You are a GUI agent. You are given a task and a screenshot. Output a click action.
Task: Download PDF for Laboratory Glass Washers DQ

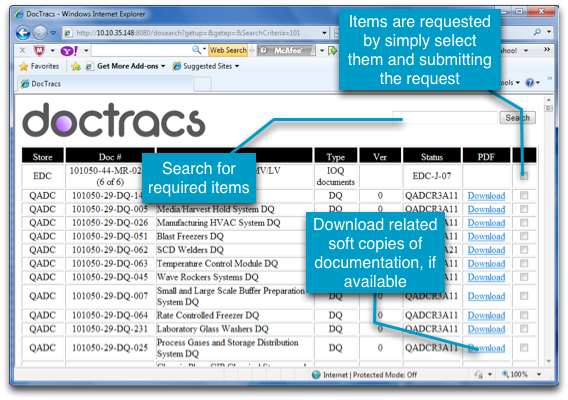(486, 329)
